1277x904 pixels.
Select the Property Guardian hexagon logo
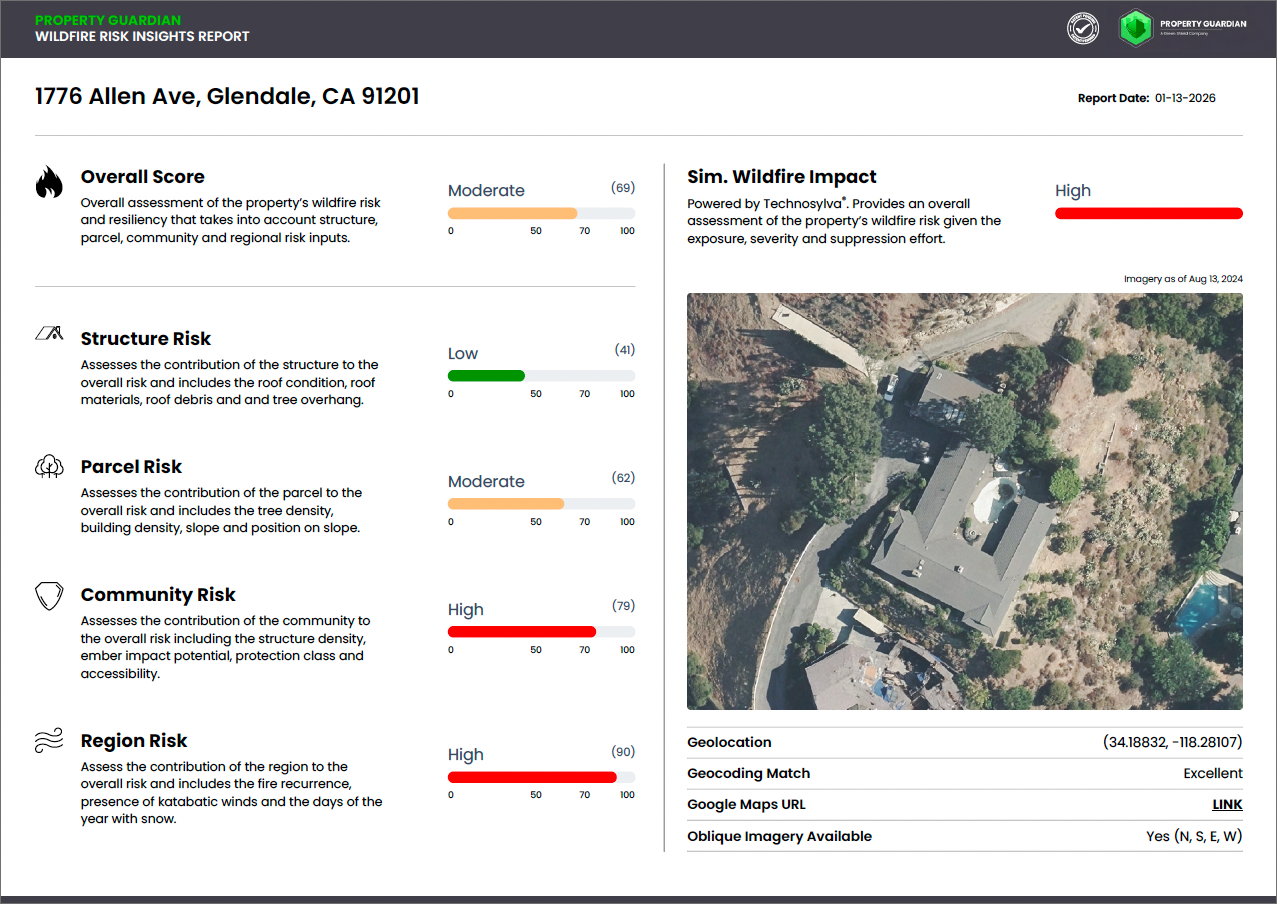click(1136, 28)
